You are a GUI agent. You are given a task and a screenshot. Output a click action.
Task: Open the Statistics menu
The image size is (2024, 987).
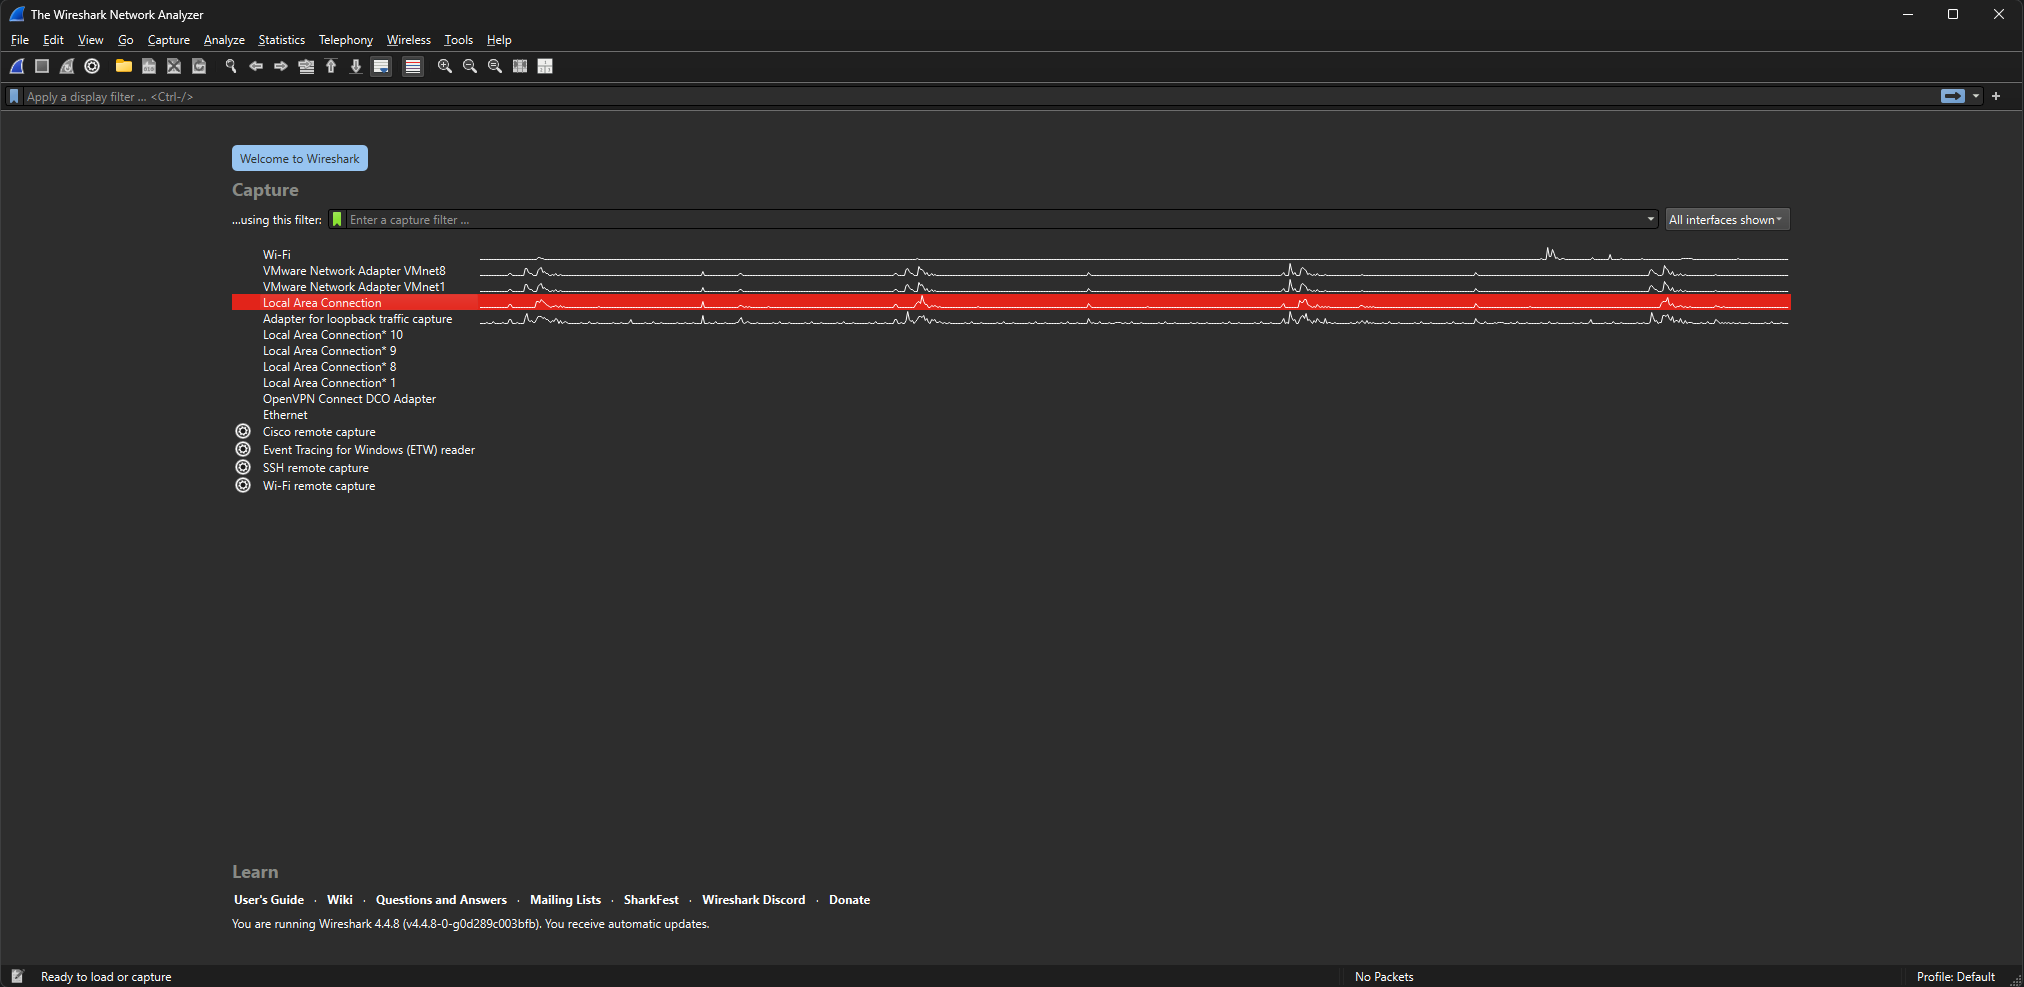[x=281, y=40]
